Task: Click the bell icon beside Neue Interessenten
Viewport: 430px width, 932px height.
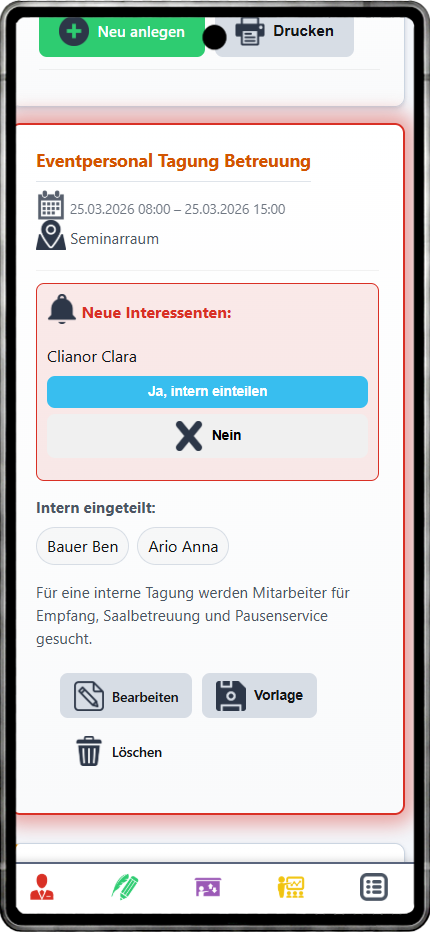Action: coord(62,310)
